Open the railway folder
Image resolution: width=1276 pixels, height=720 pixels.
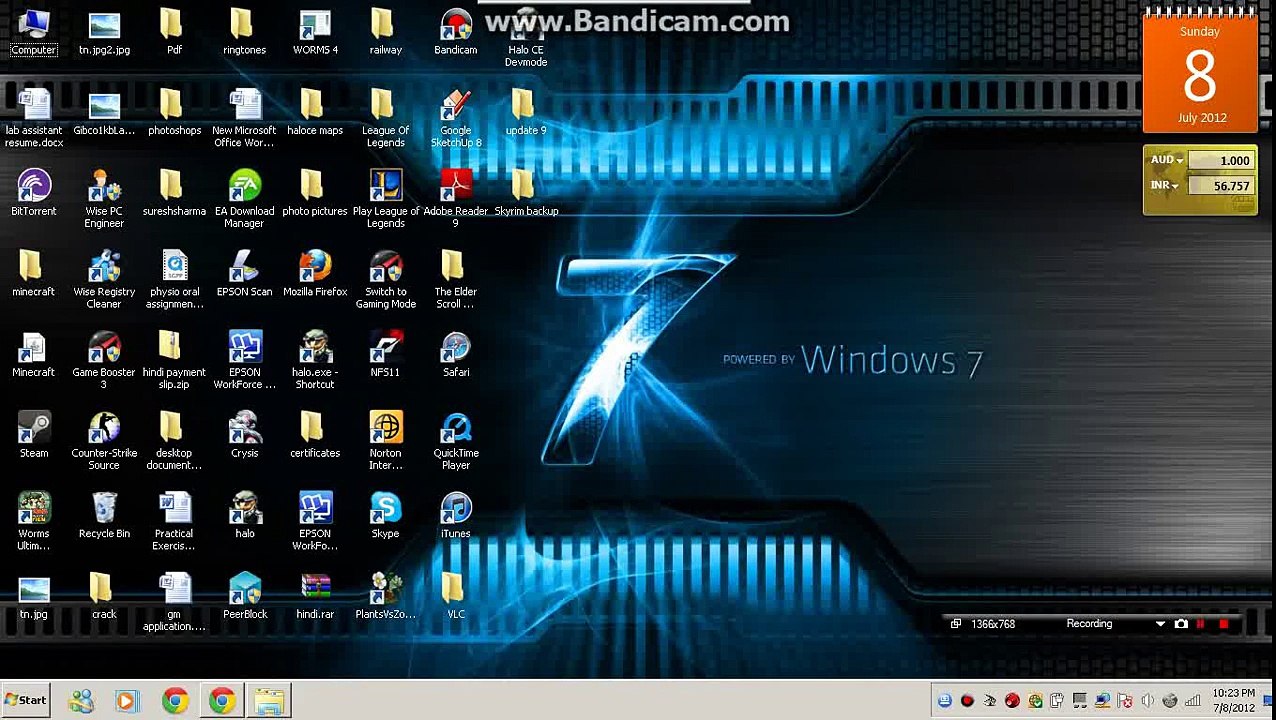(x=385, y=32)
